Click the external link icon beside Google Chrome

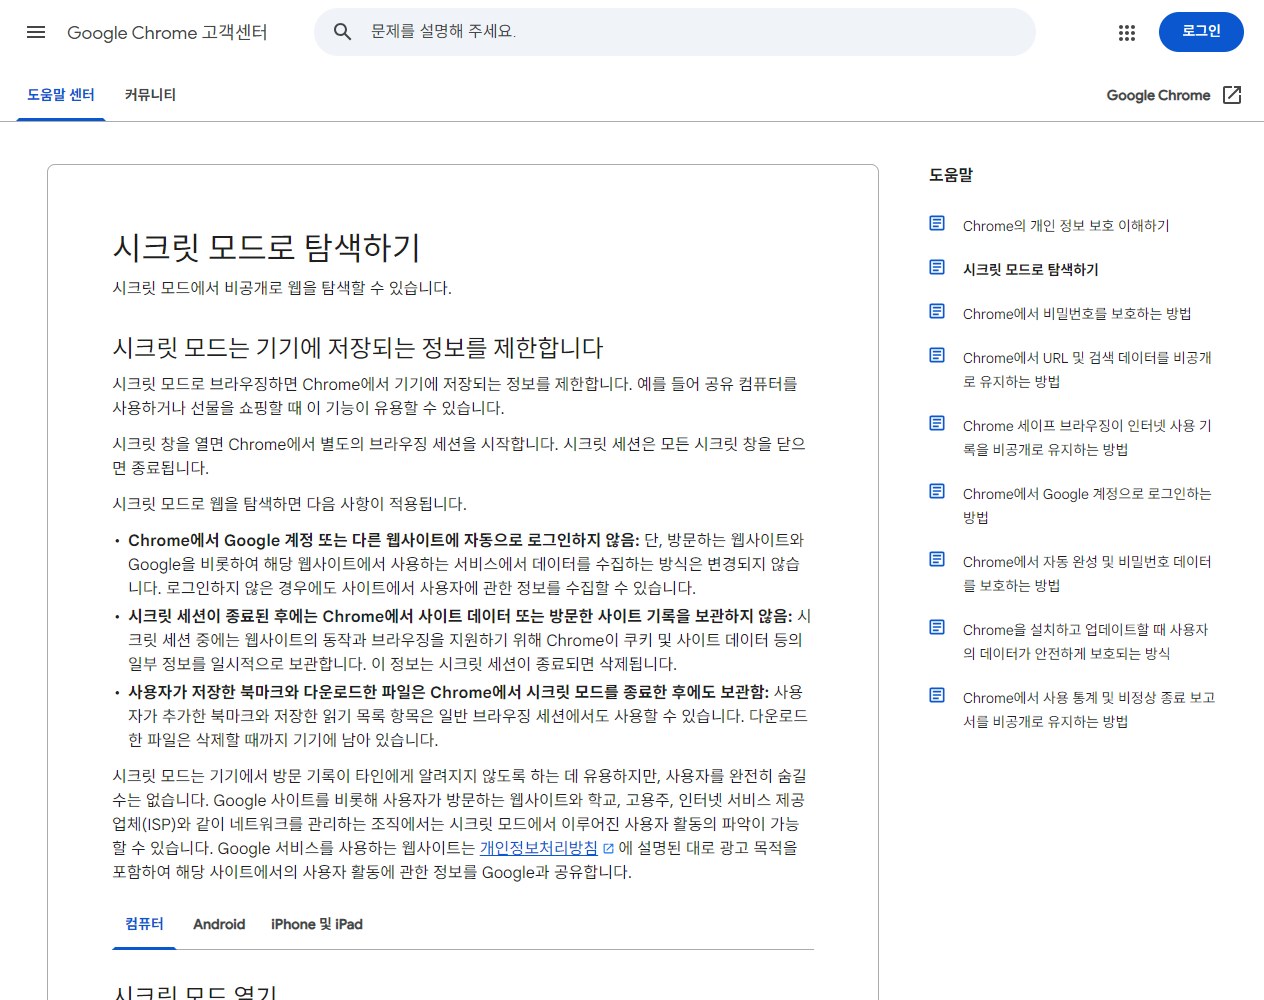pyautogui.click(x=1232, y=95)
